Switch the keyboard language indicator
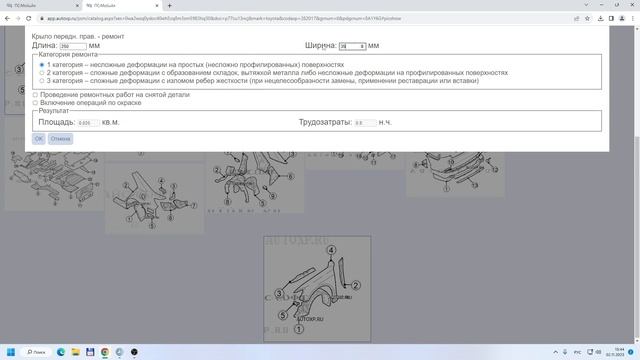This screenshot has height=360, width=640. (577, 352)
